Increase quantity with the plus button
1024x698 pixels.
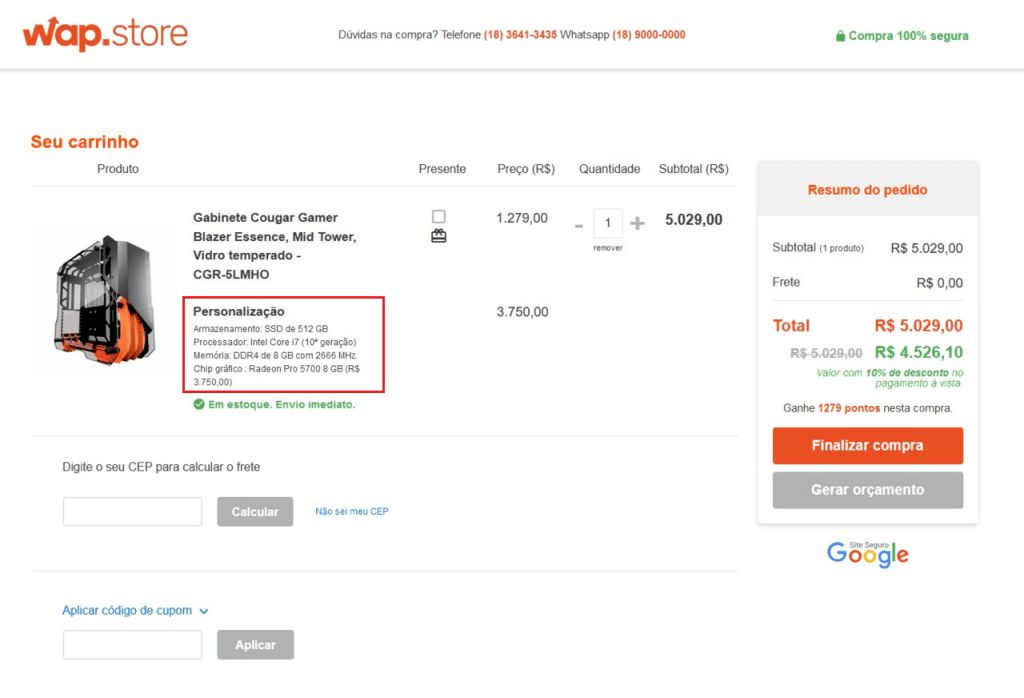click(x=638, y=224)
